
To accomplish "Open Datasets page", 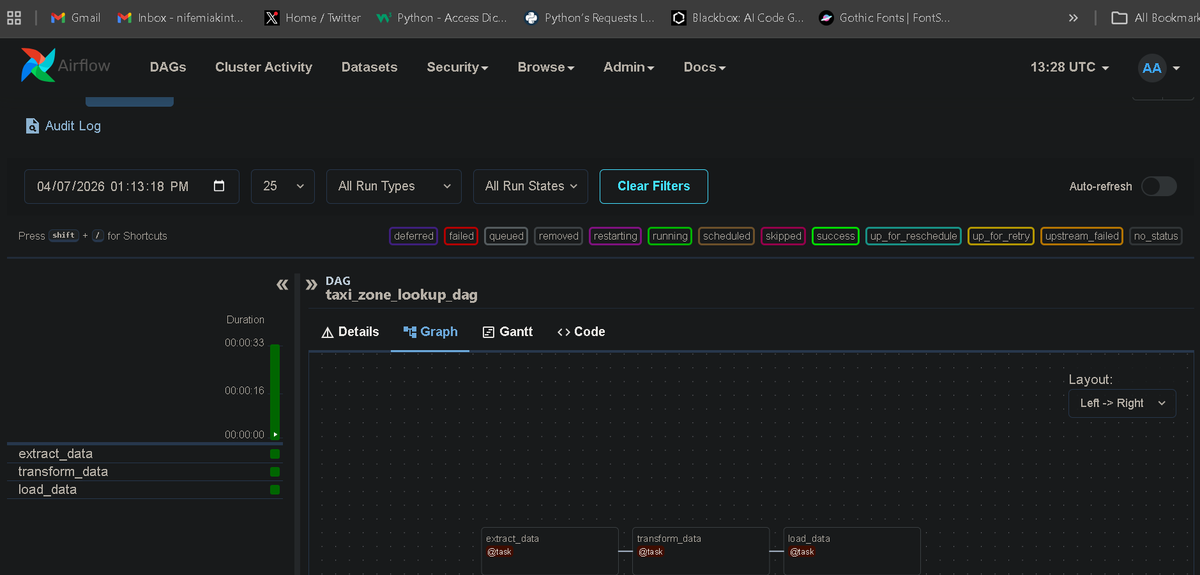I will (369, 67).
